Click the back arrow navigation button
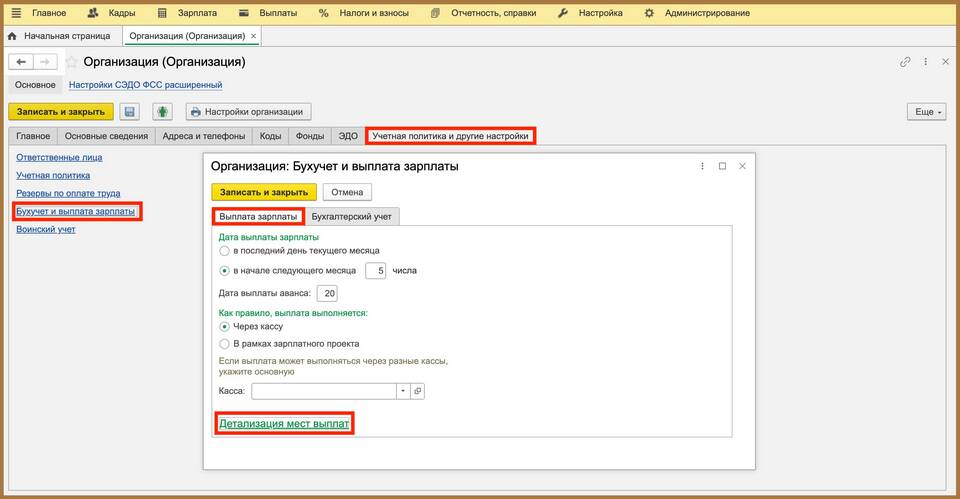Viewport: 960px width, 499px height. 22,62
